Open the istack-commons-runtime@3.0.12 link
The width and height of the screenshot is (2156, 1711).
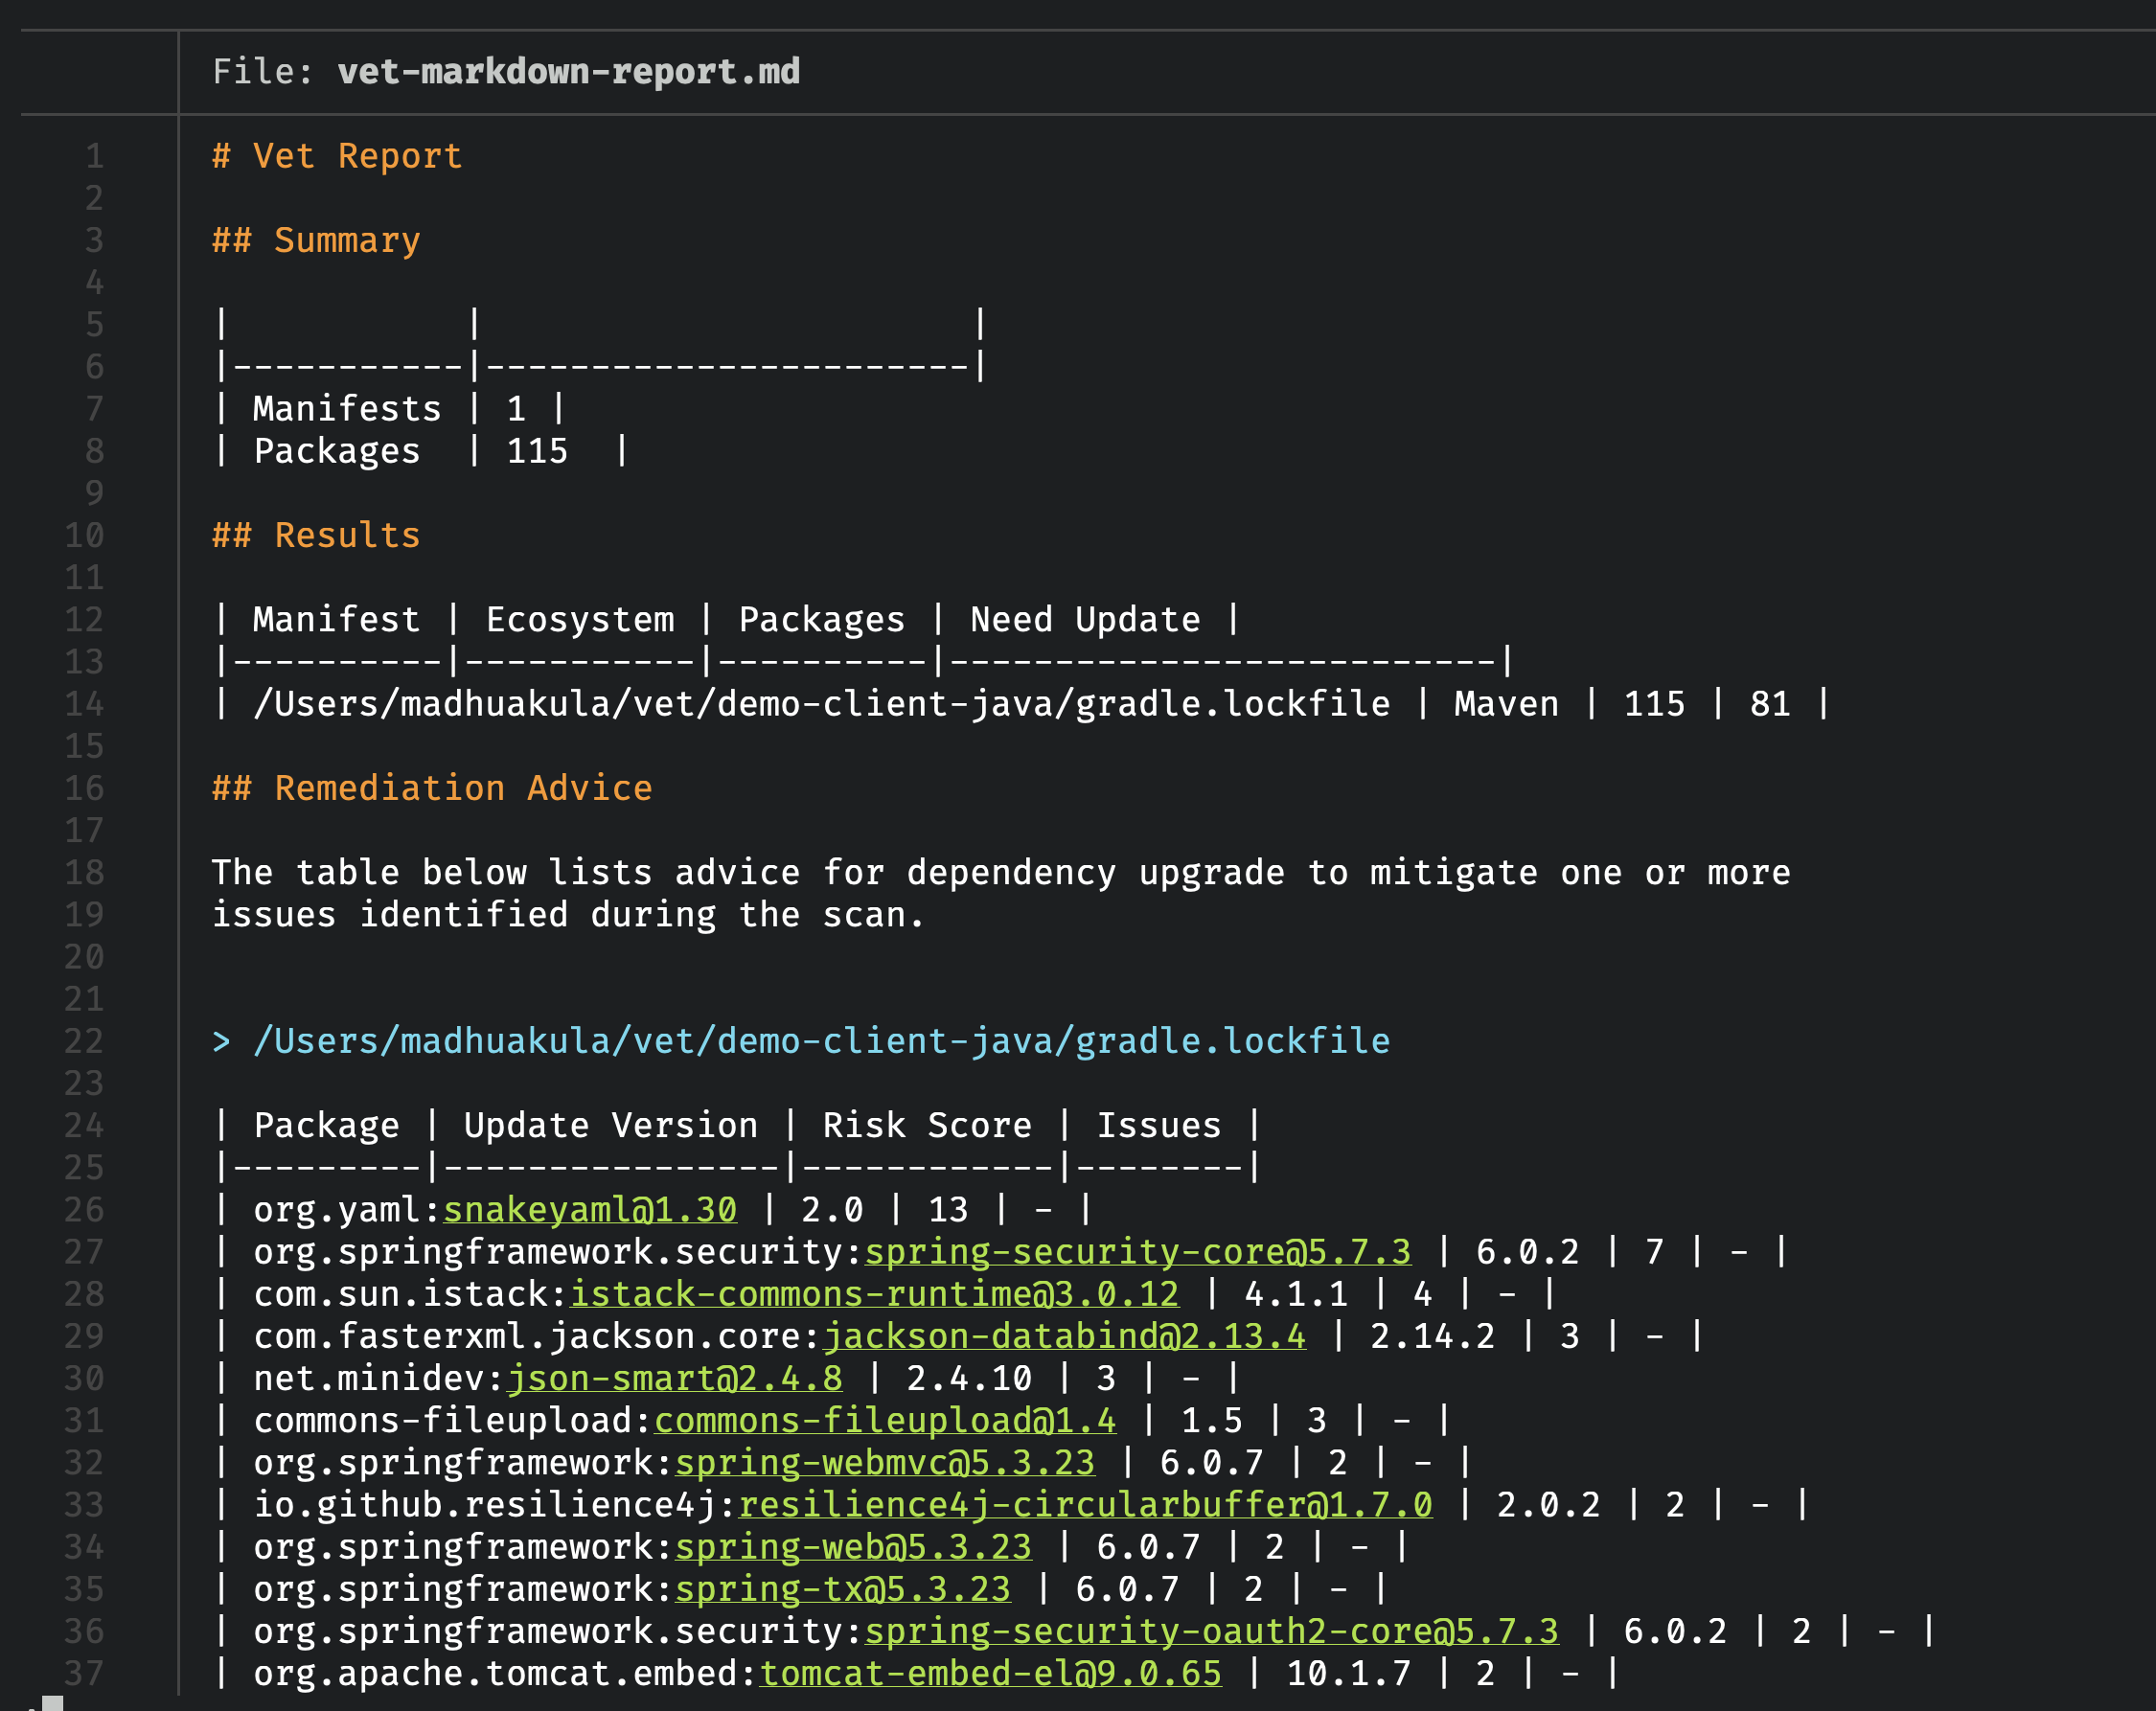pos(875,1294)
